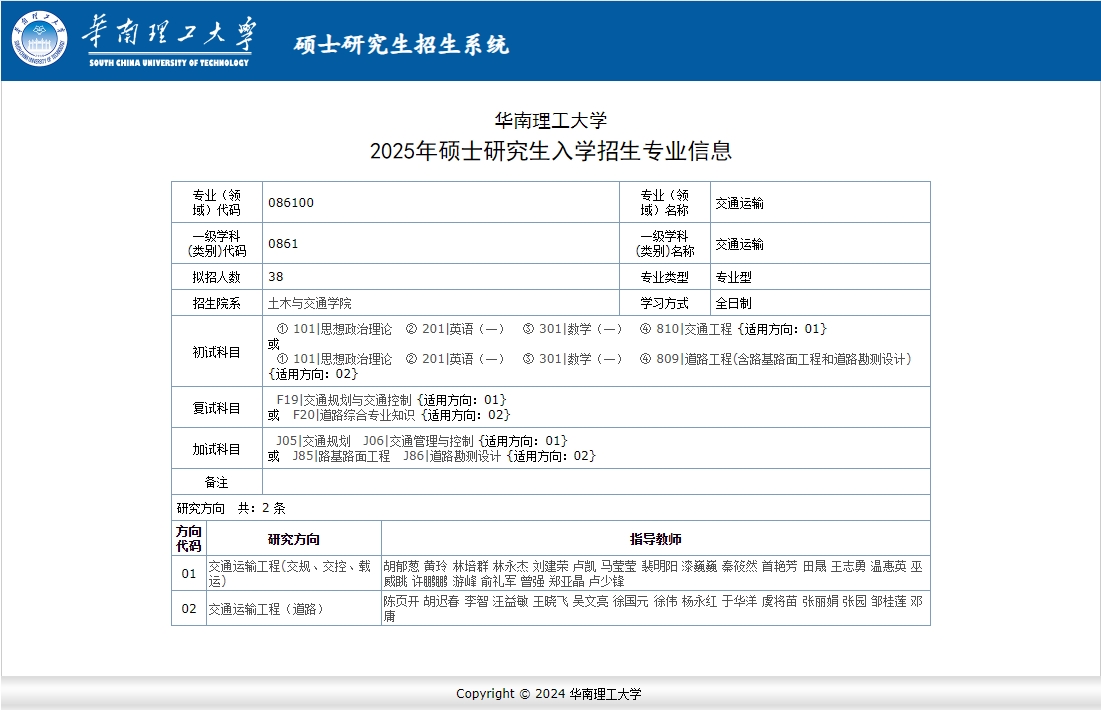Click the J06|交通管理与控制 additional subject
This screenshot has height=710, width=1101.
tap(418, 441)
